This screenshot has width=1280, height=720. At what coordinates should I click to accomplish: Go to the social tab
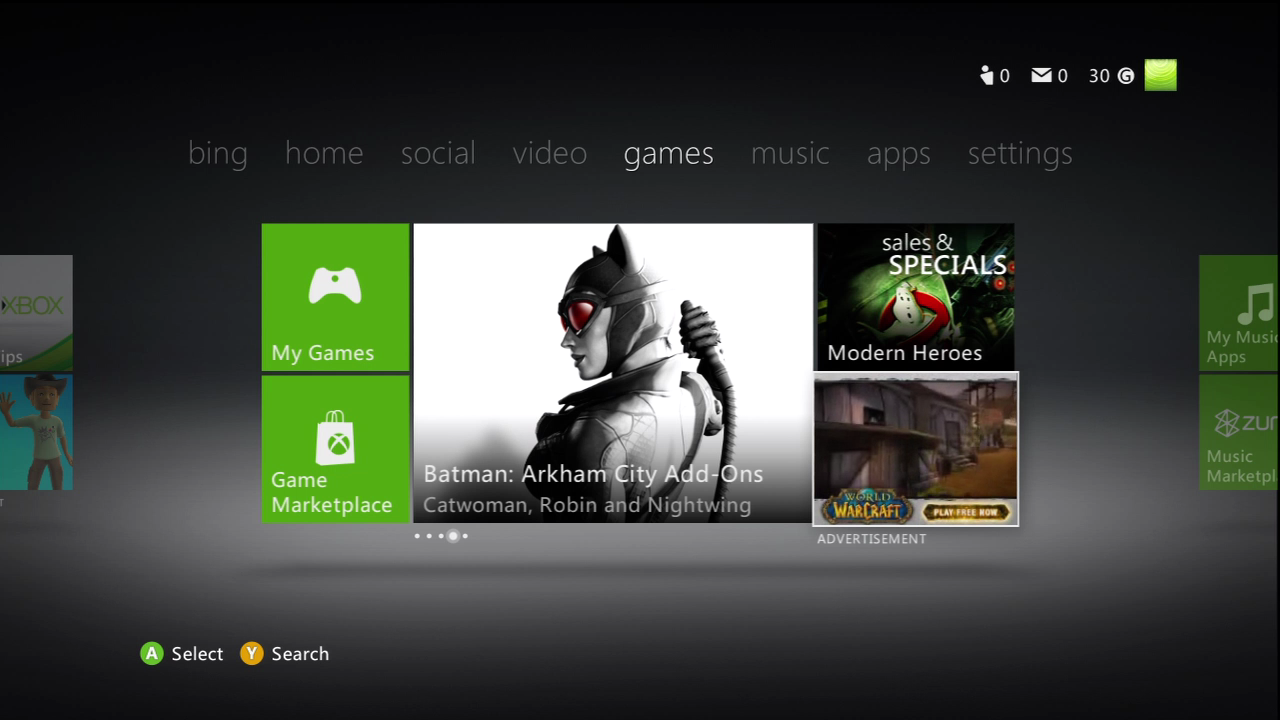(x=438, y=153)
